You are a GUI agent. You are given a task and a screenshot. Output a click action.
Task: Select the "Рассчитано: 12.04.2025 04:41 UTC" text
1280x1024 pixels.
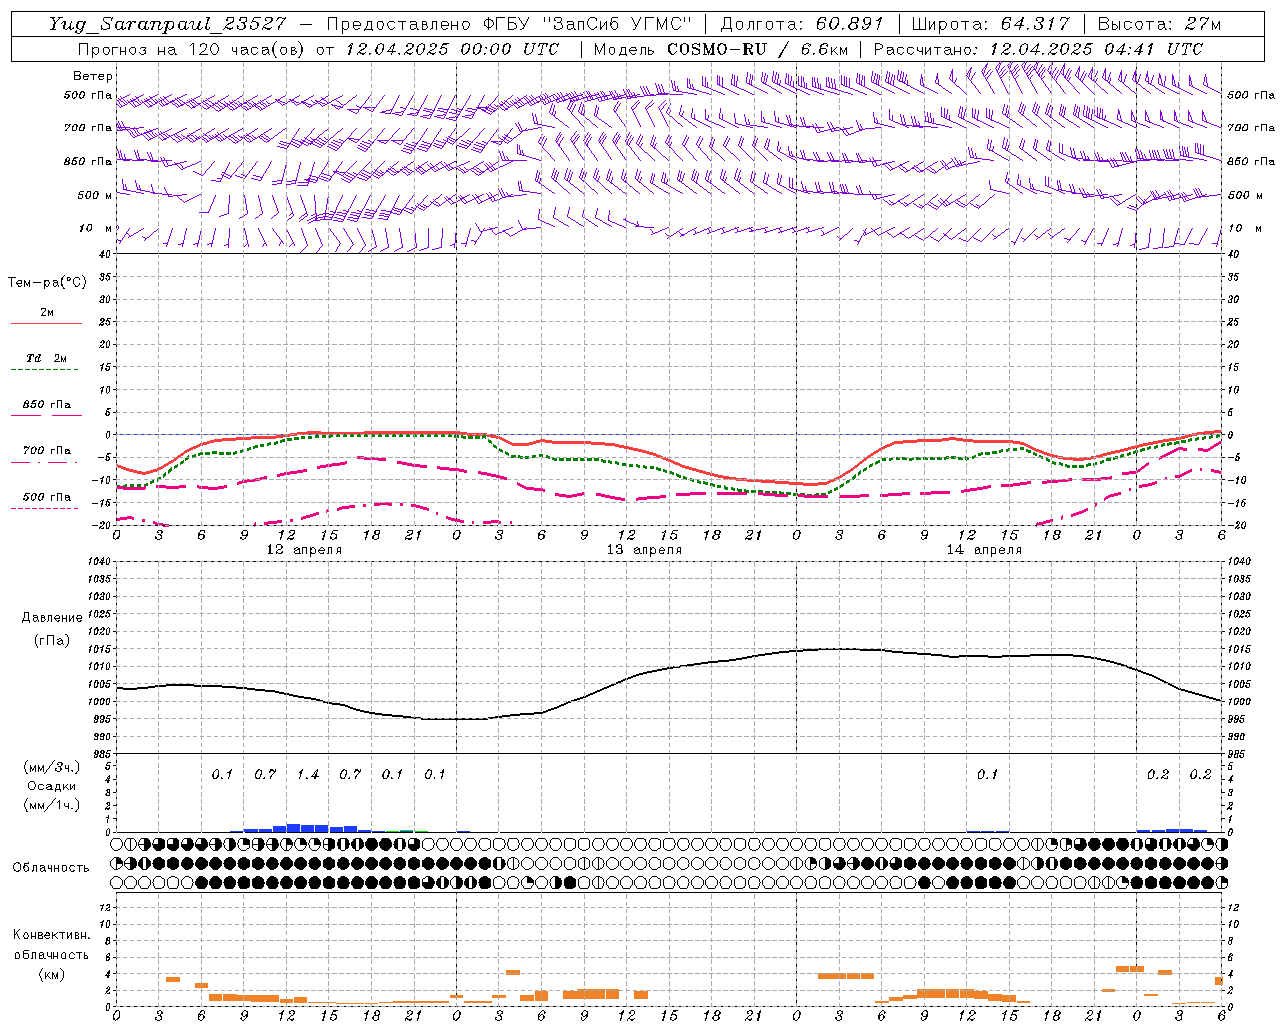[1038, 49]
